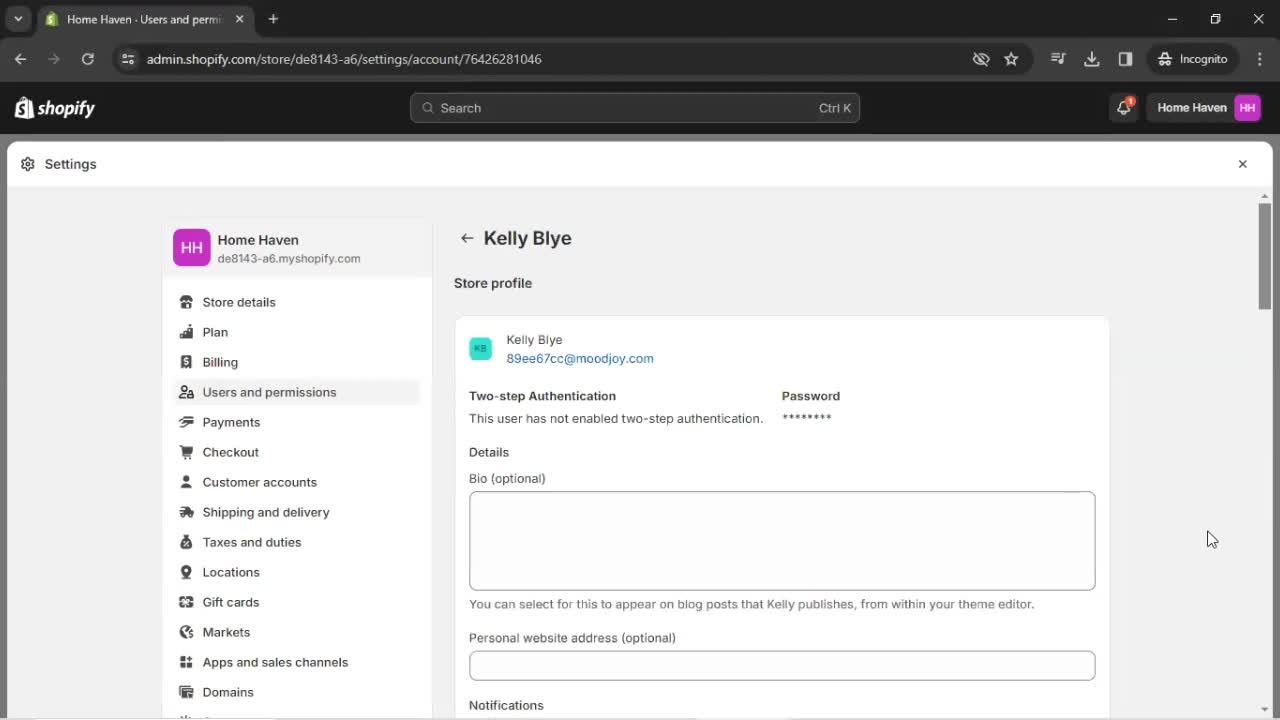This screenshot has height=720, width=1280.
Task: Click the browser back arrow
Action: (x=20, y=59)
